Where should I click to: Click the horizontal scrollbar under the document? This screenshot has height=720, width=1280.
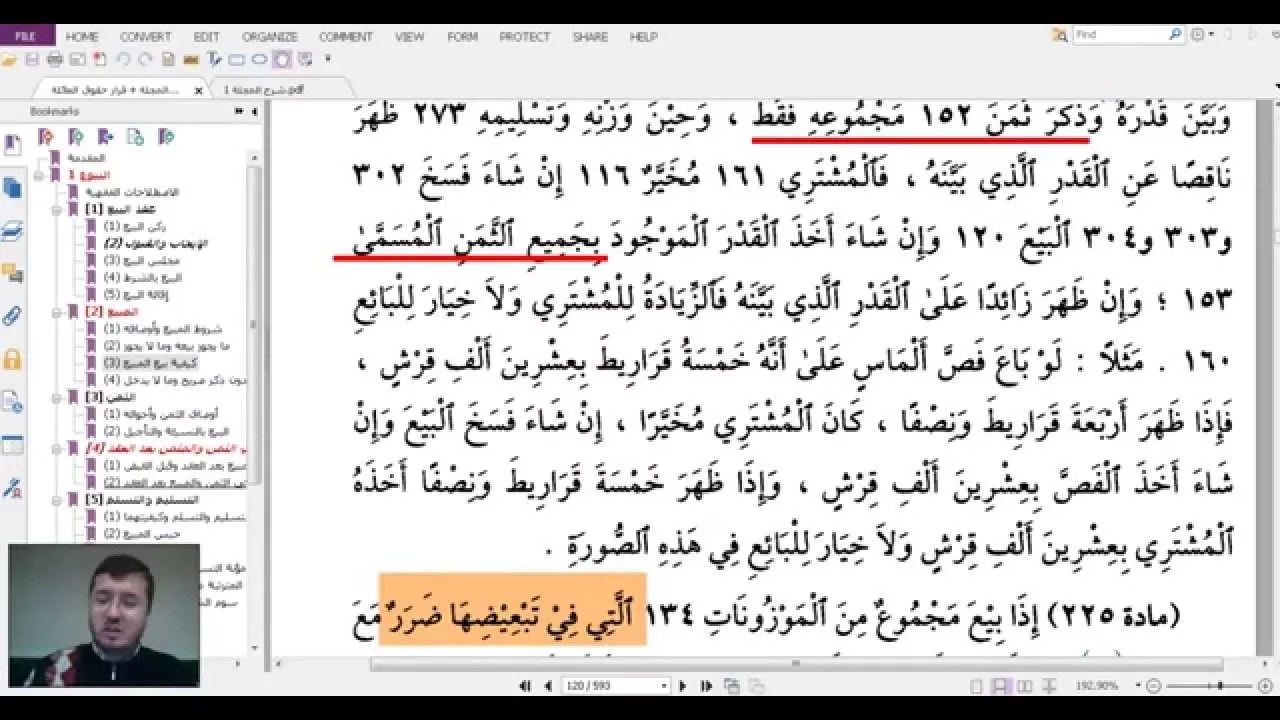pos(797,664)
